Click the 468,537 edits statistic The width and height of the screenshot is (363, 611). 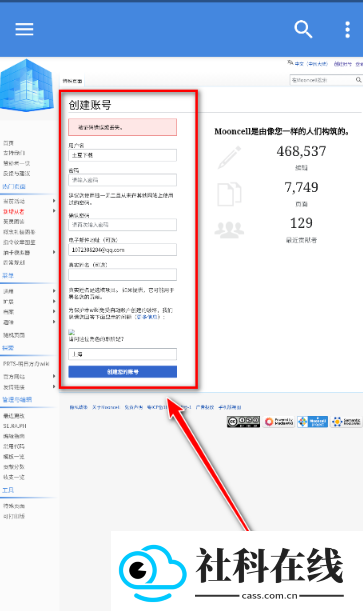(x=301, y=151)
